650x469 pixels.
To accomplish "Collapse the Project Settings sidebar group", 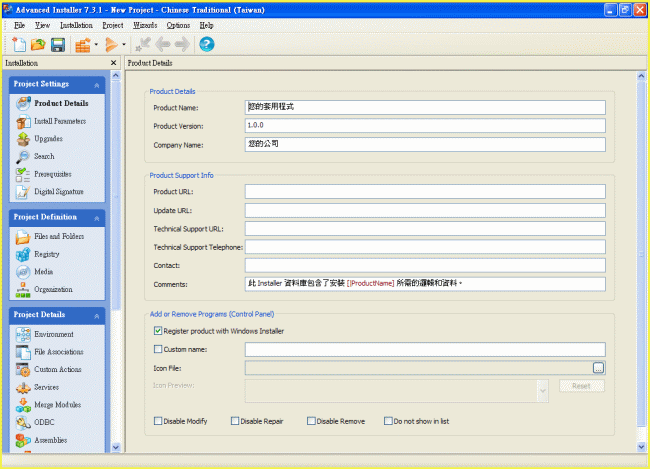I will (x=98, y=85).
